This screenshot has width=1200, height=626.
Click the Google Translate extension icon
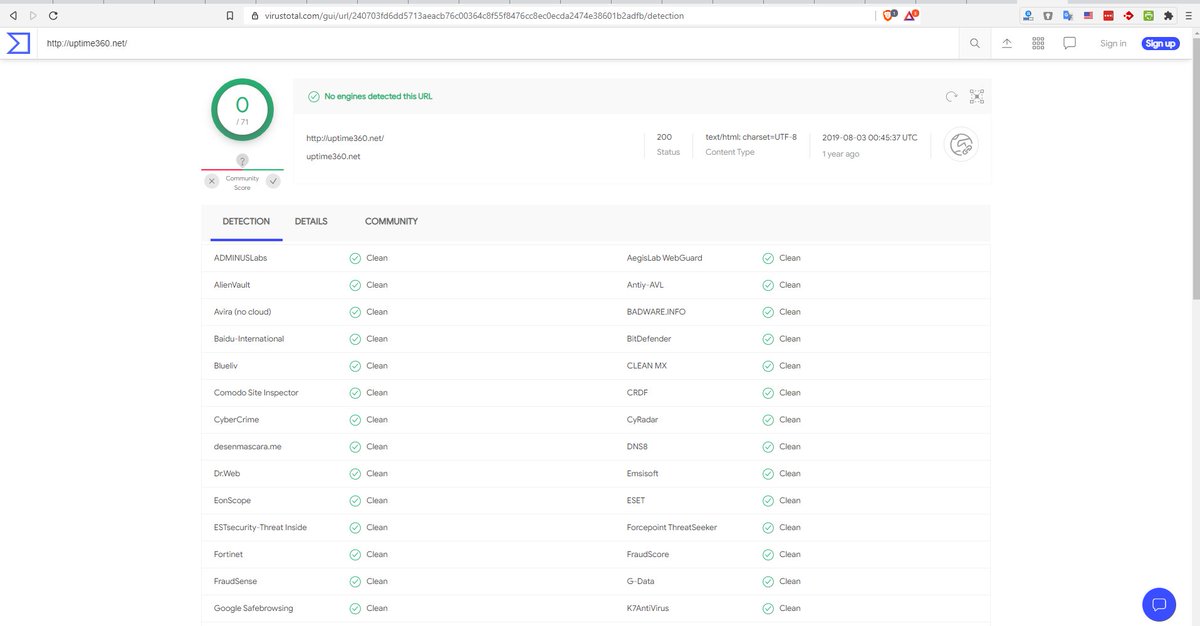pos(1068,16)
